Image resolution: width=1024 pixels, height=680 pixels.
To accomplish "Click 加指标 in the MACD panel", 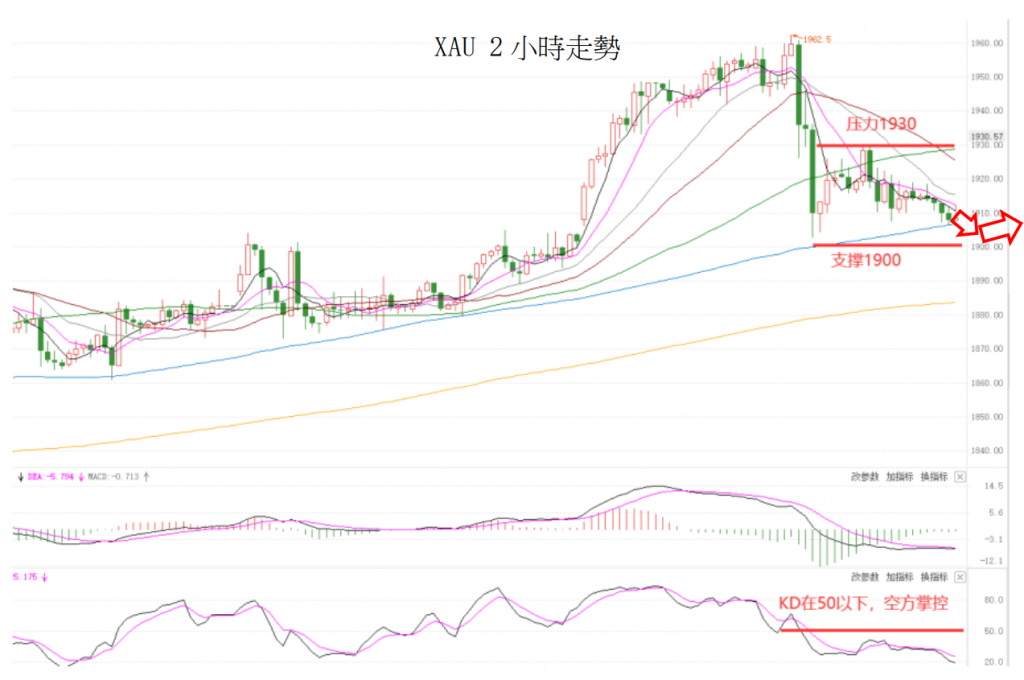I will coord(899,477).
